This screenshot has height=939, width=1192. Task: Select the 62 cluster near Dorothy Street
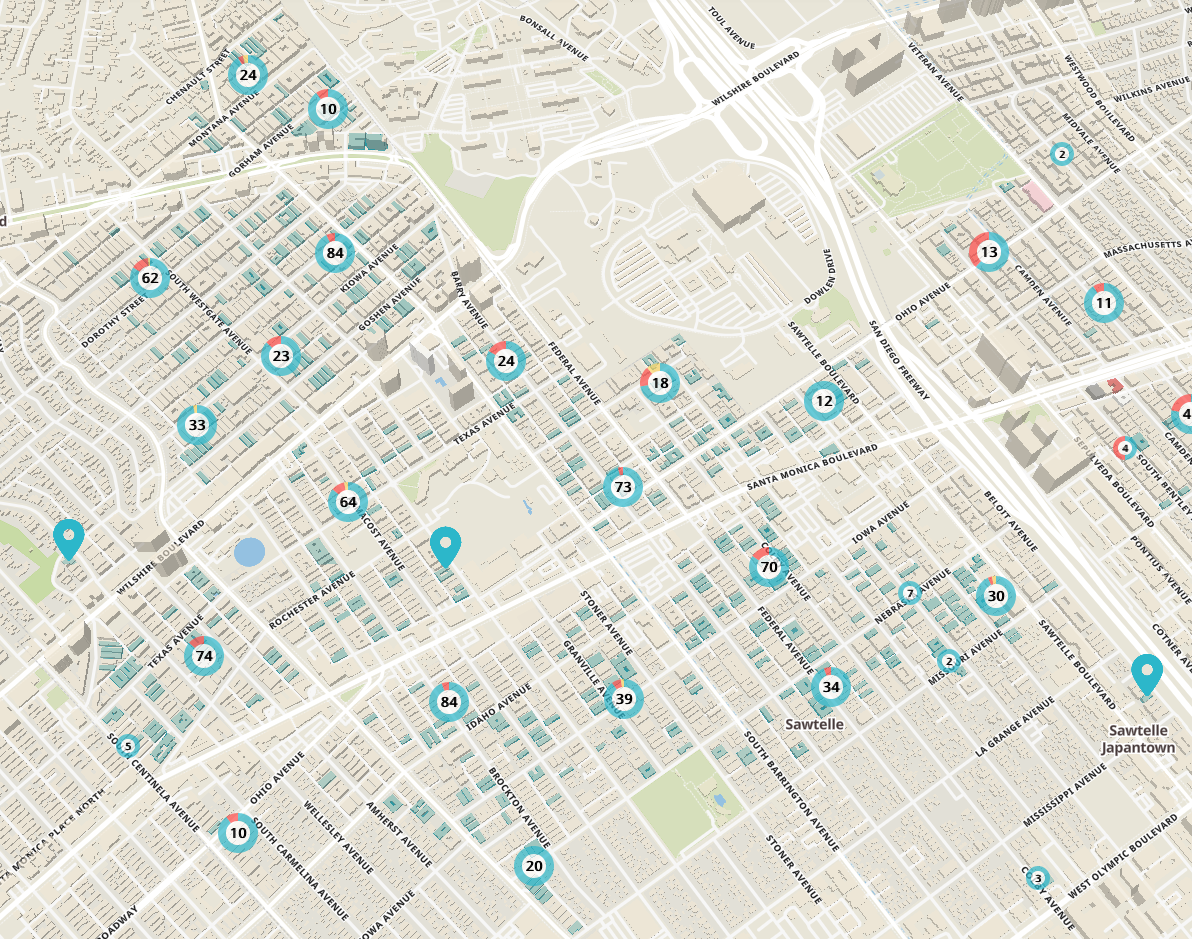click(x=148, y=278)
